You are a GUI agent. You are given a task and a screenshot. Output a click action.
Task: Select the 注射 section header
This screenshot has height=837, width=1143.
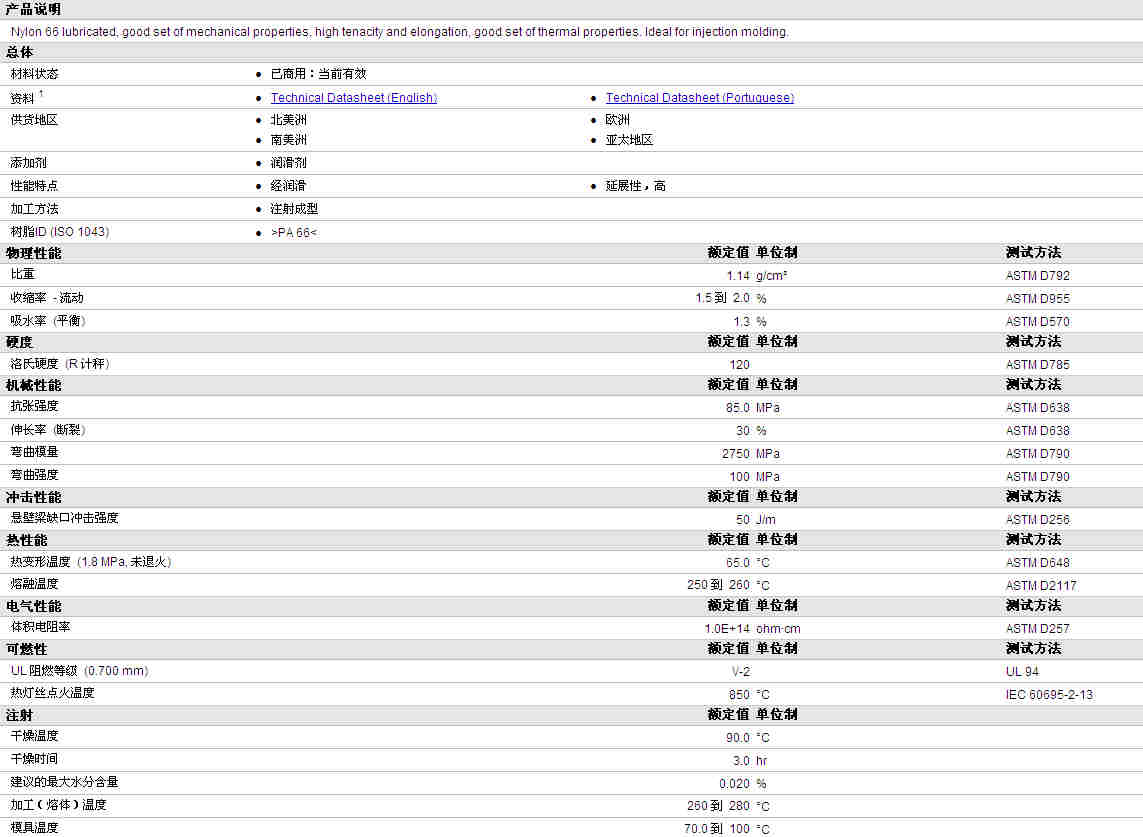pos(20,716)
